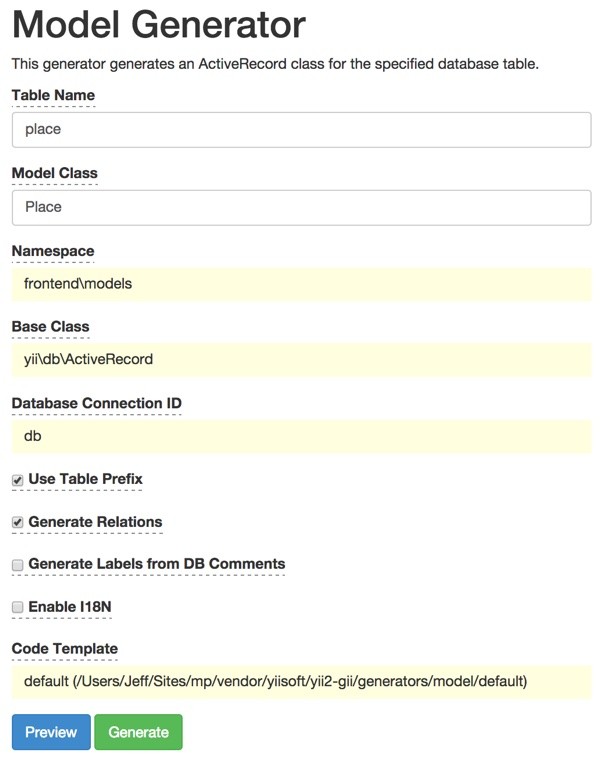
Task: Click the Table Name input field
Action: [301, 130]
